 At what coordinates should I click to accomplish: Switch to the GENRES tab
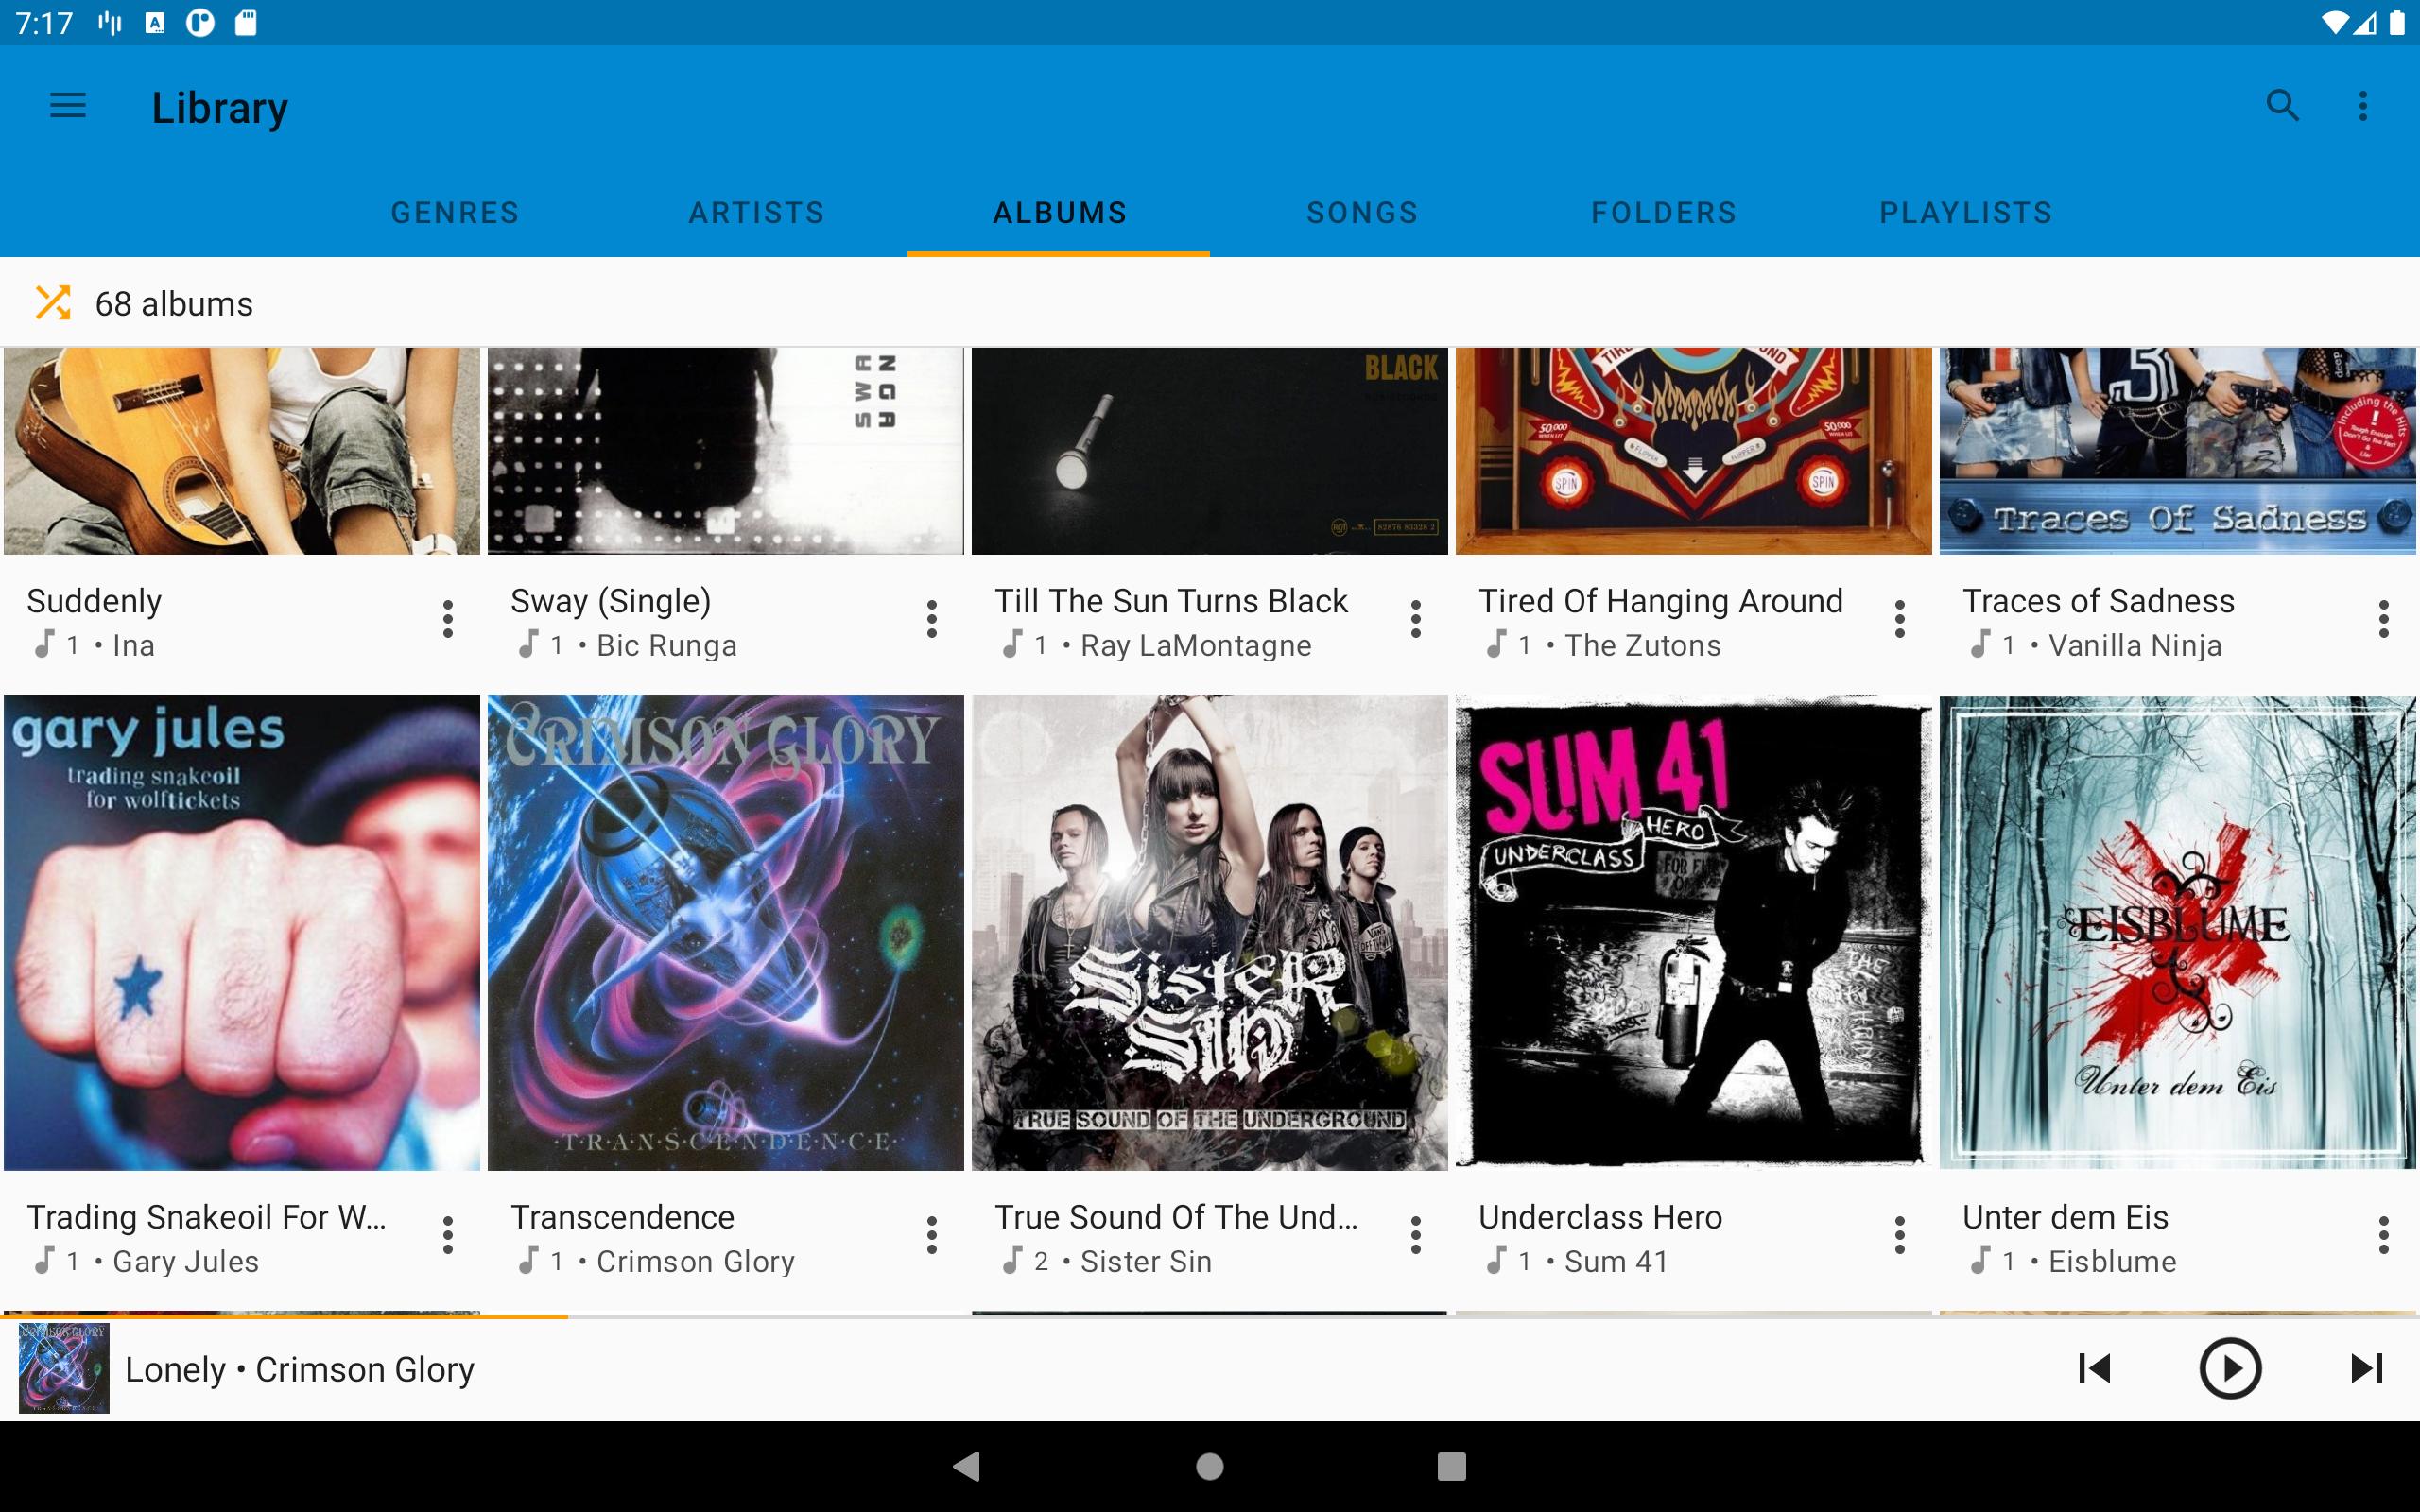pos(453,213)
